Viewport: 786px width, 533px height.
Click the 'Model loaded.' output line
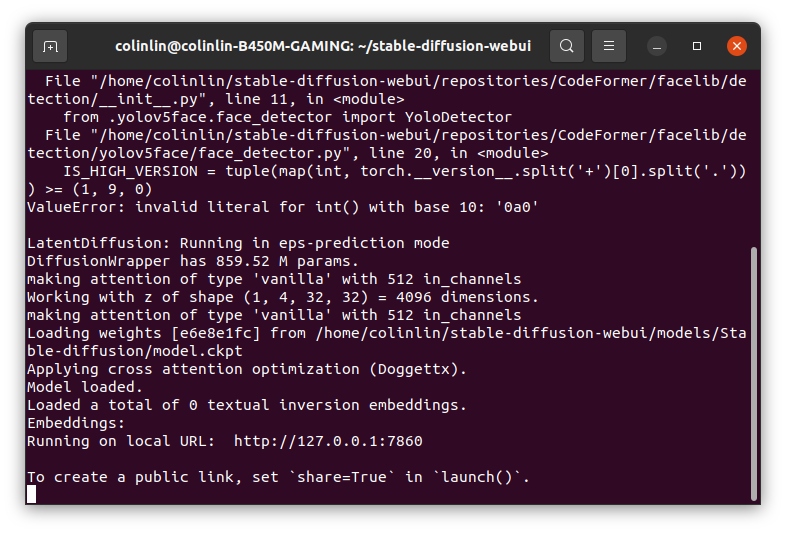[x=85, y=387]
